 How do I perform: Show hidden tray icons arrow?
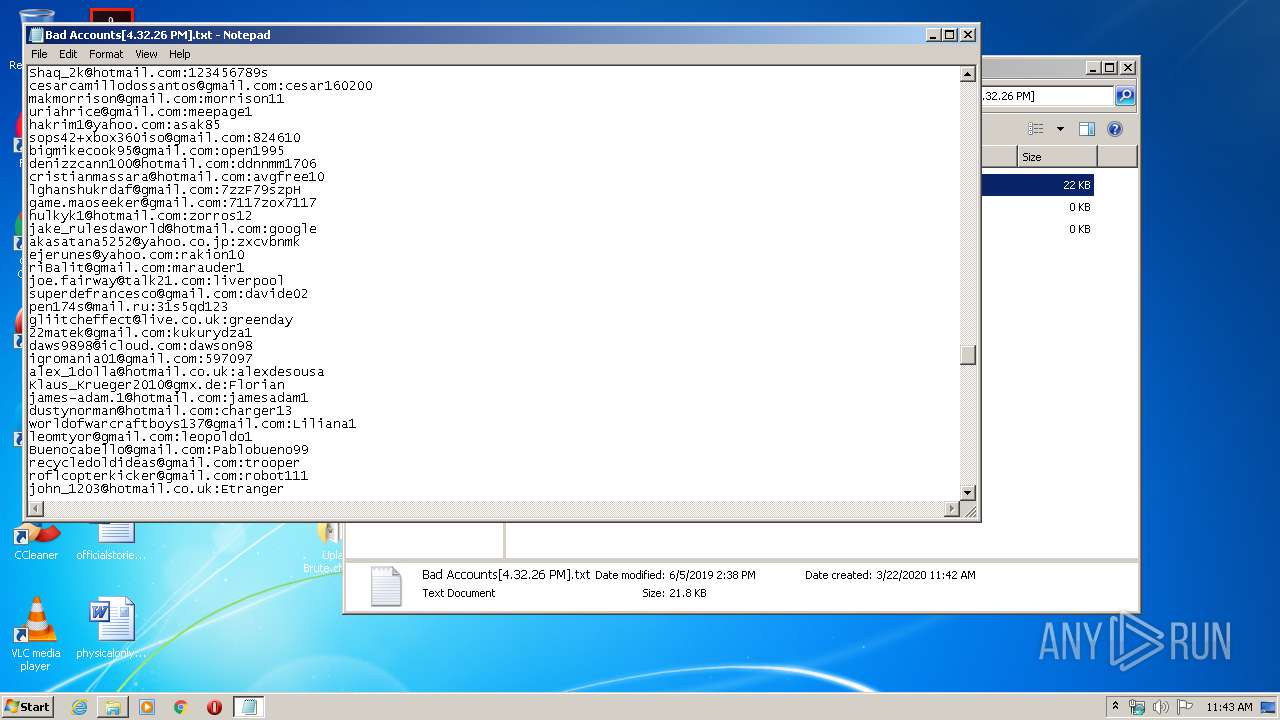click(1115, 707)
